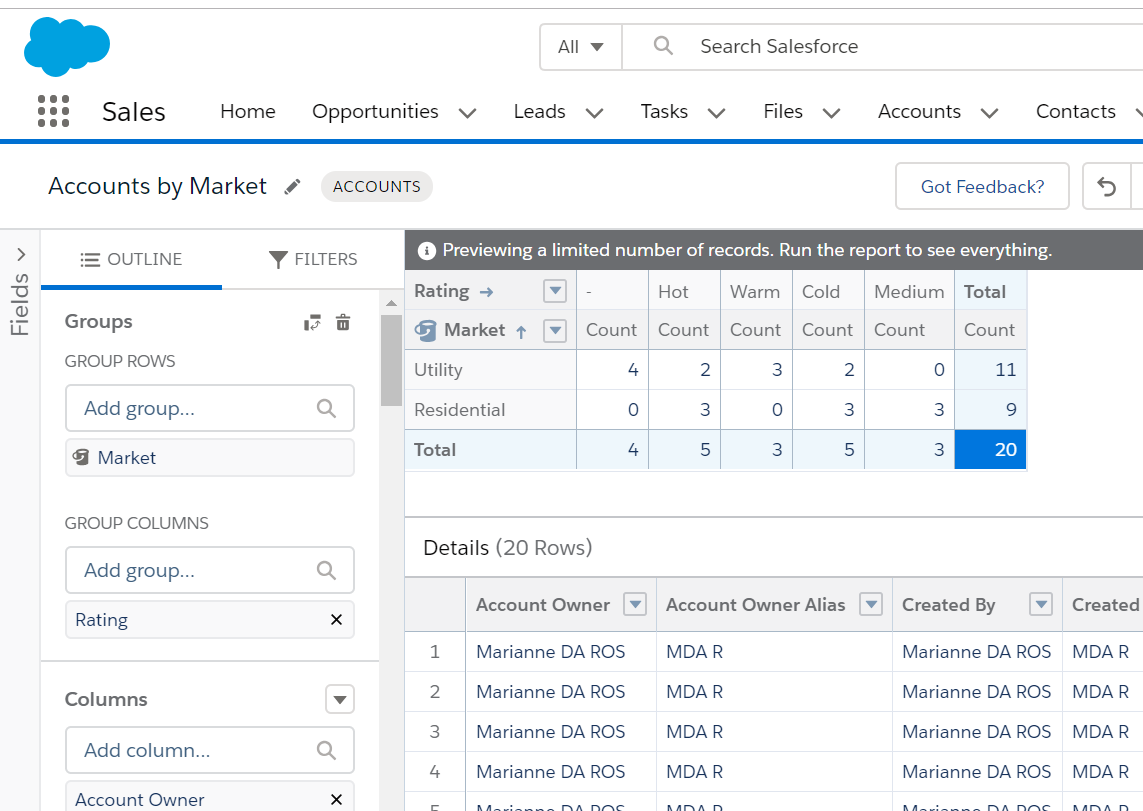
Task: Open Account Owner column dropdown
Action: point(635,604)
